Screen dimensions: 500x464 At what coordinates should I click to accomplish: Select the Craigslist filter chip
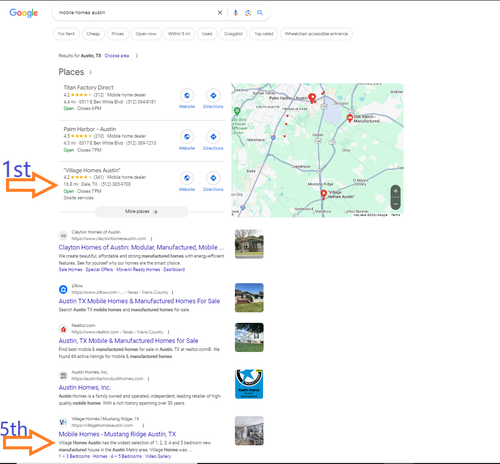tap(233, 34)
